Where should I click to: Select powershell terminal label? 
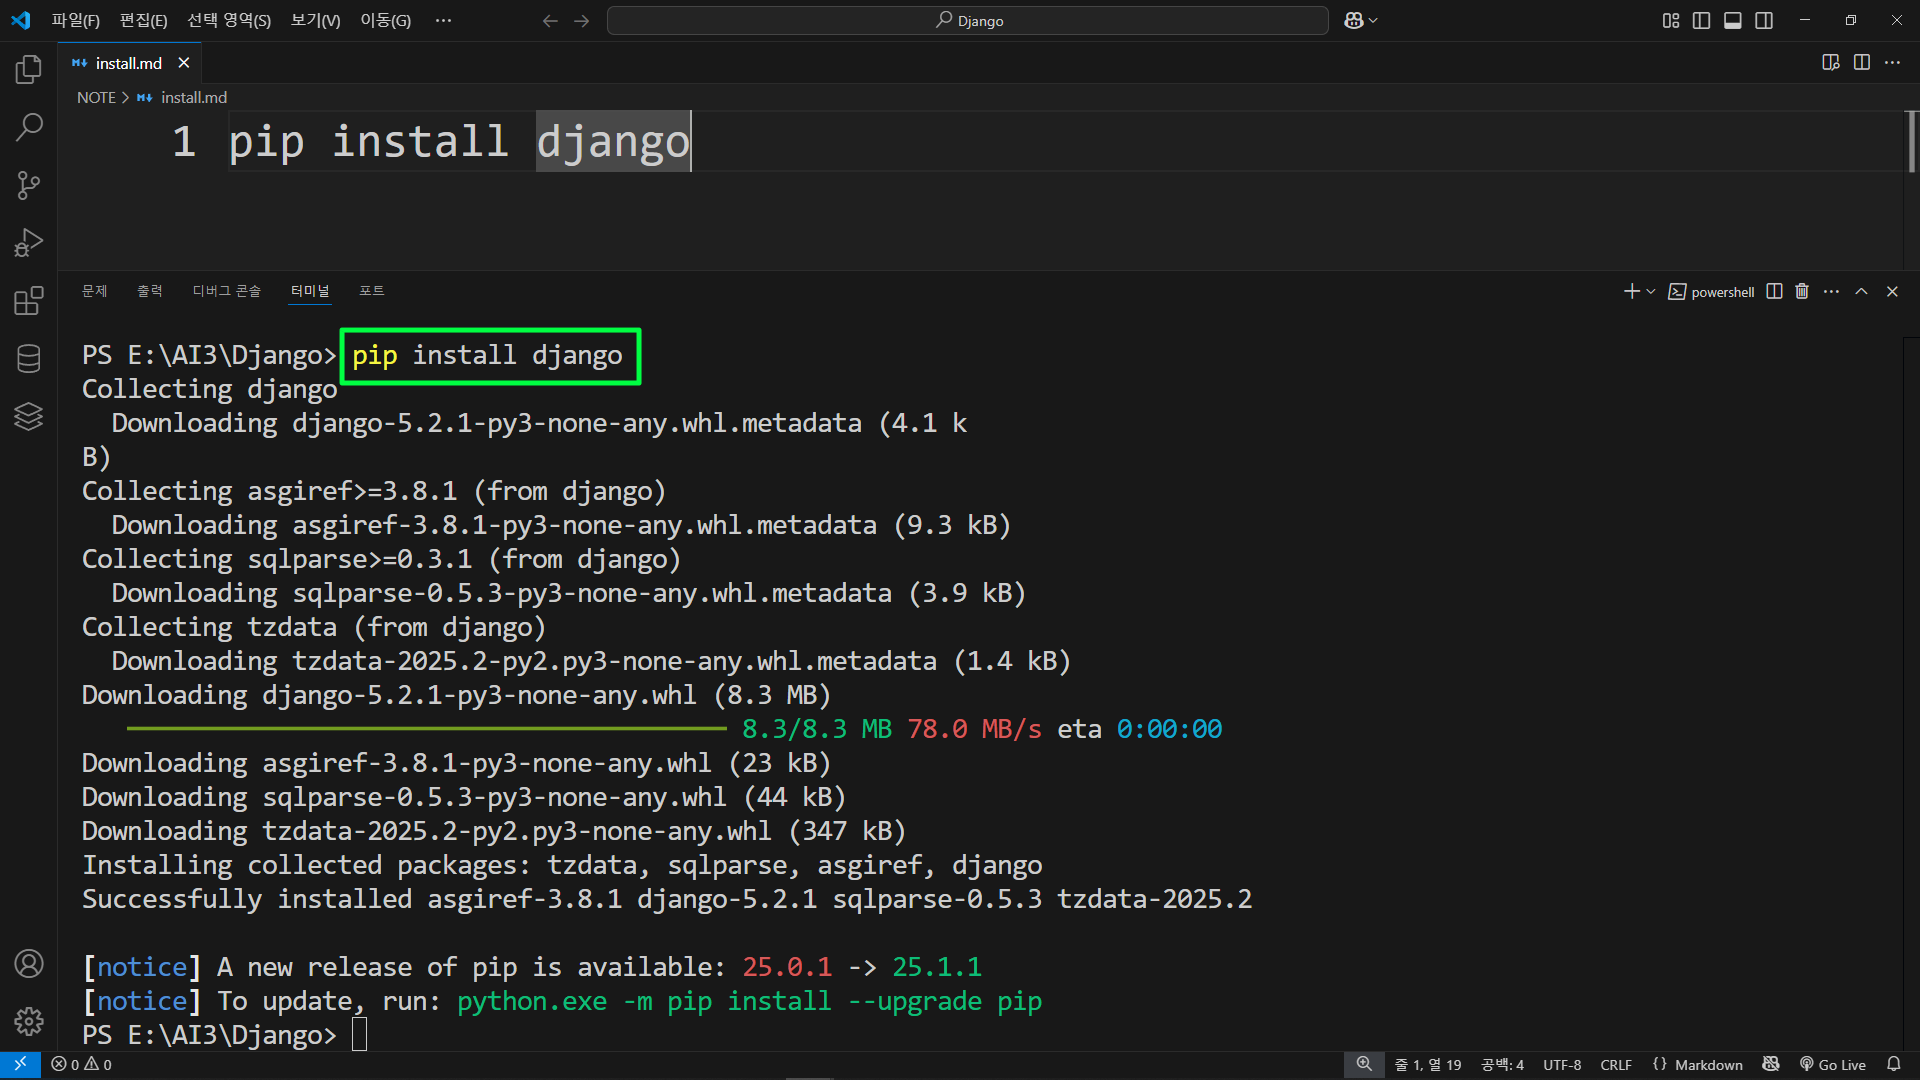(1712, 292)
